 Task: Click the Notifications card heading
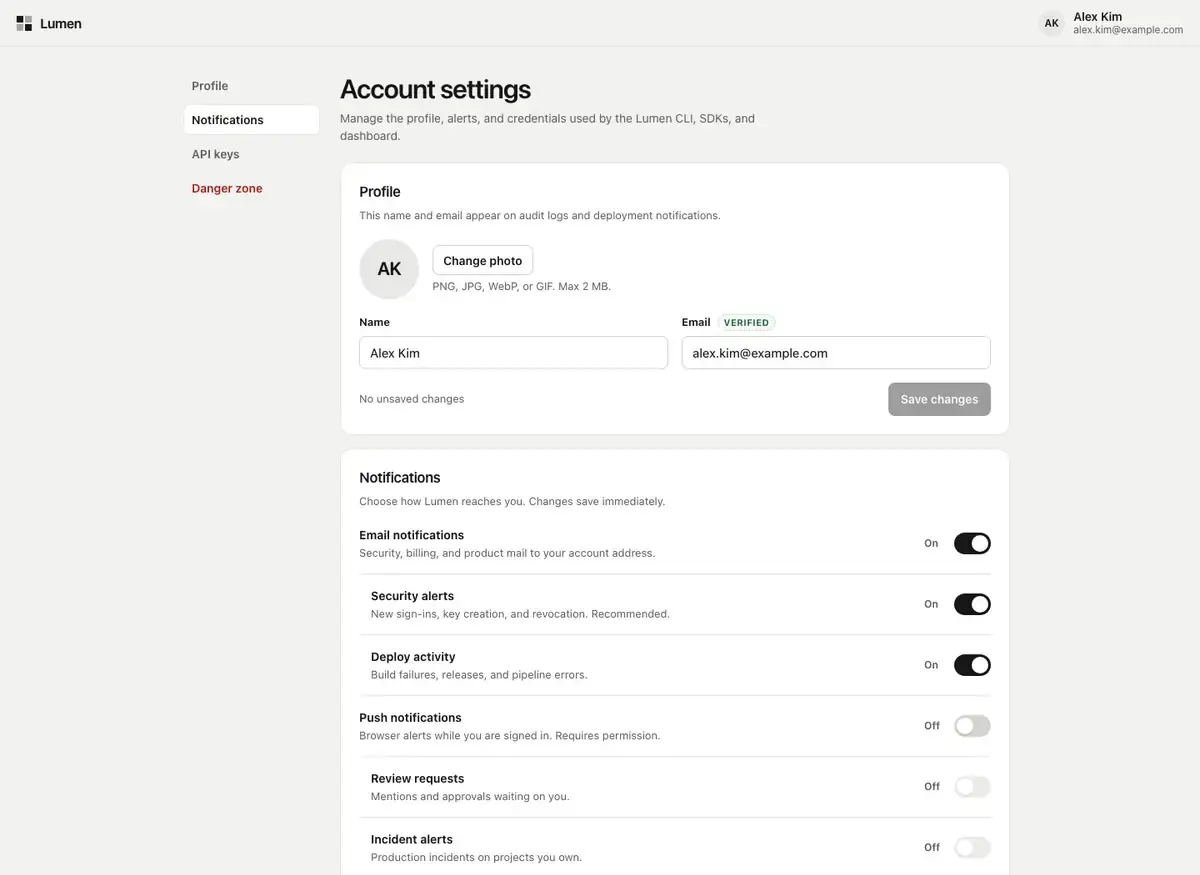point(400,478)
